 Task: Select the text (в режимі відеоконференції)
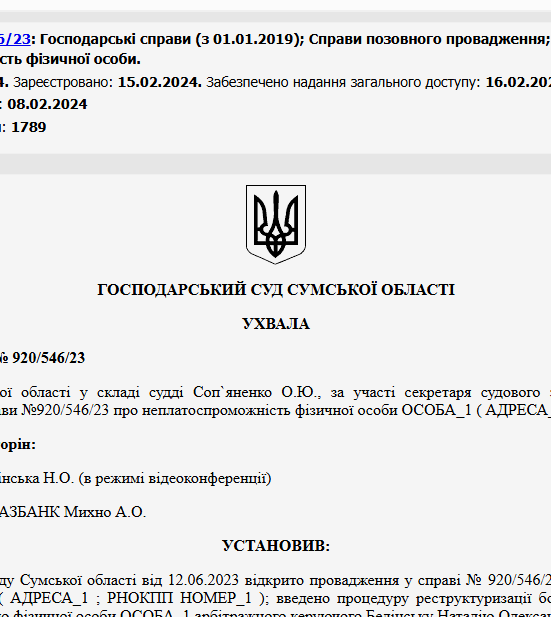(175, 478)
